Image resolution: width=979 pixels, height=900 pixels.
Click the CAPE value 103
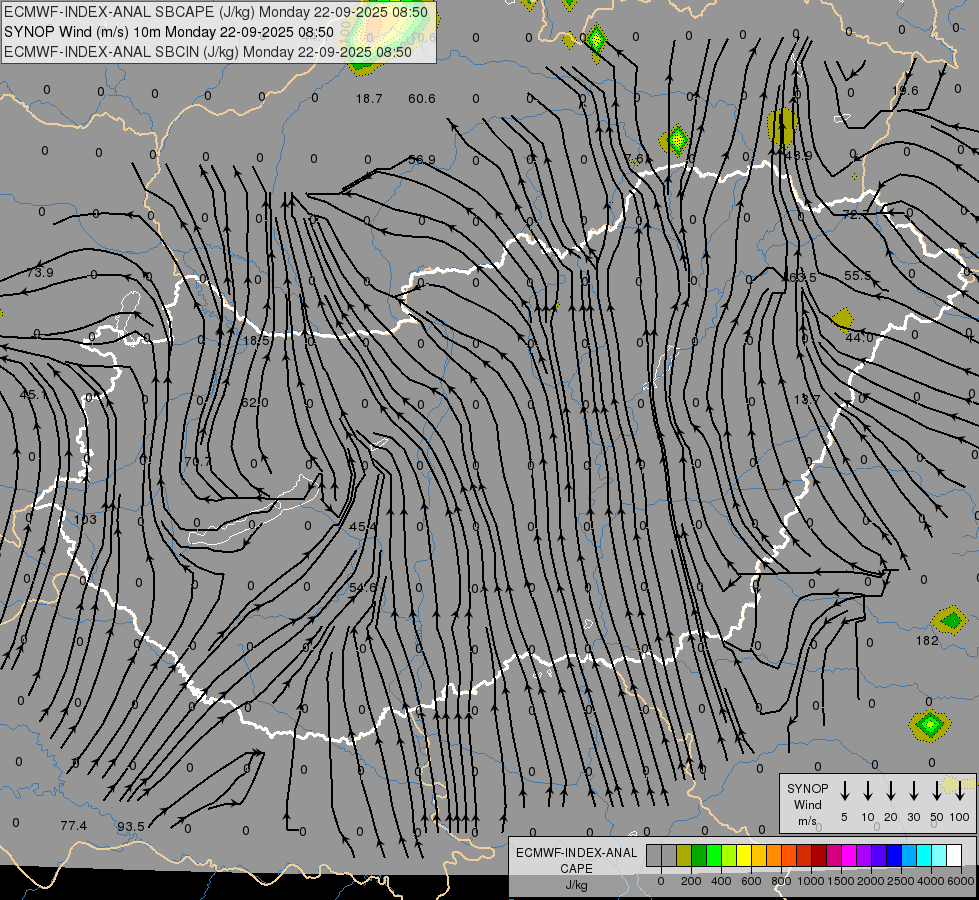tap(86, 520)
